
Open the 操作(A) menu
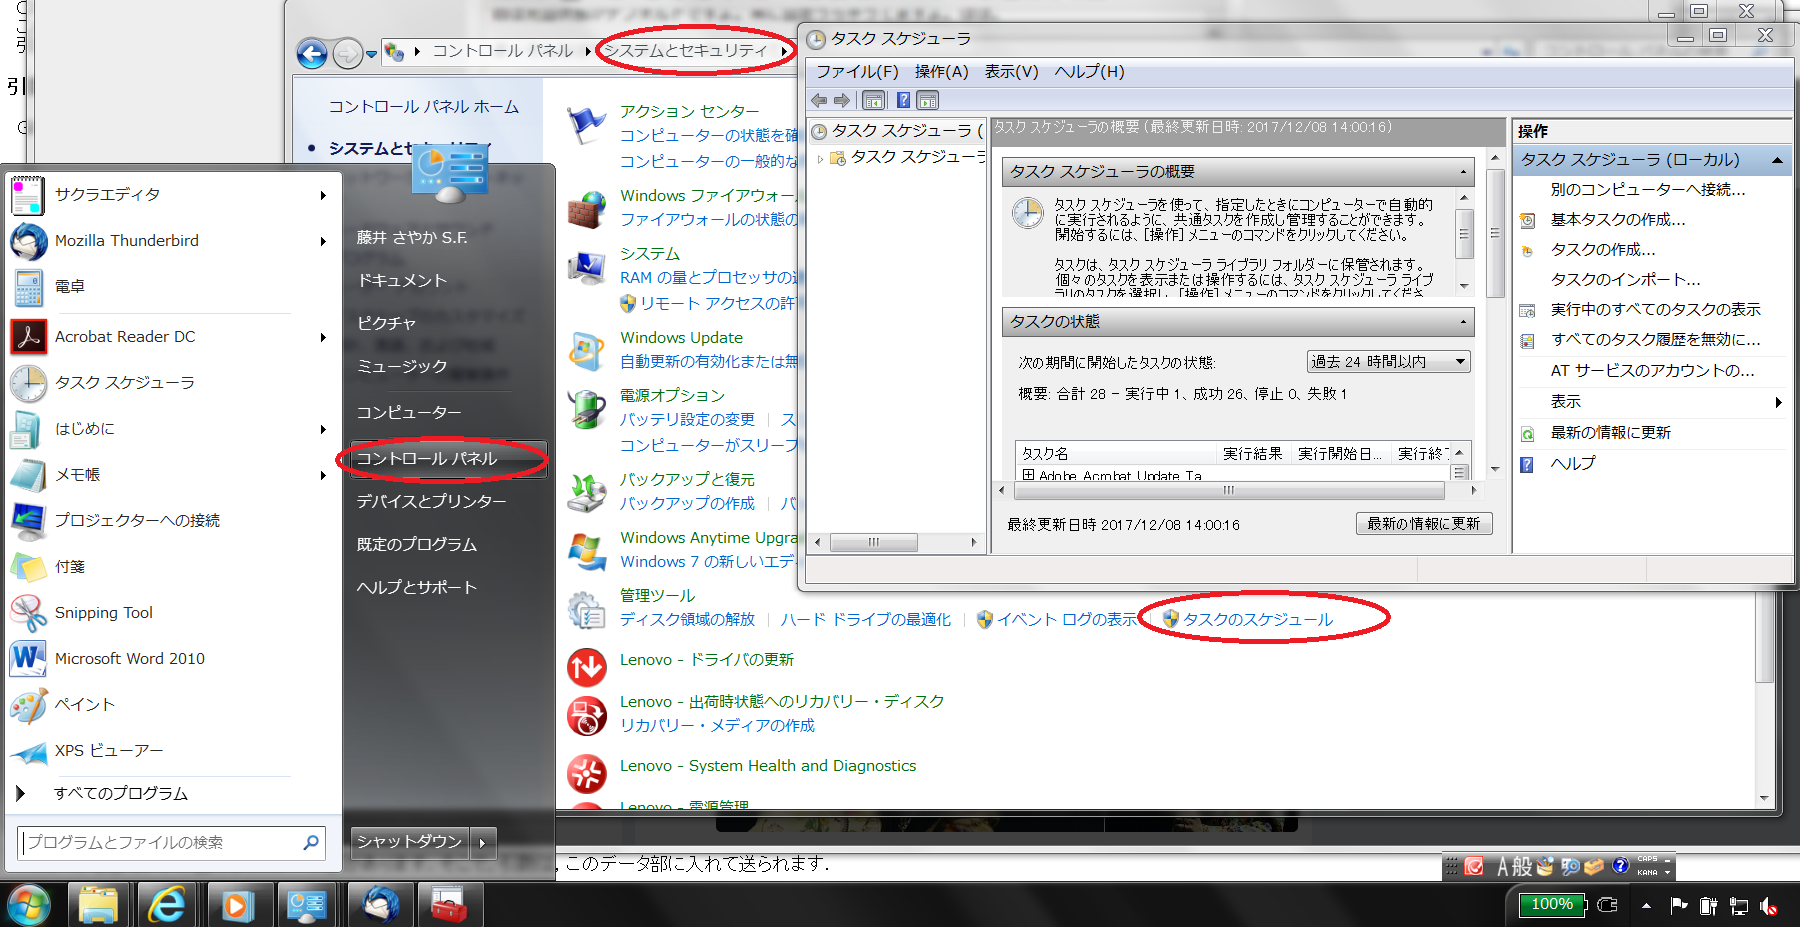(x=941, y=72)
